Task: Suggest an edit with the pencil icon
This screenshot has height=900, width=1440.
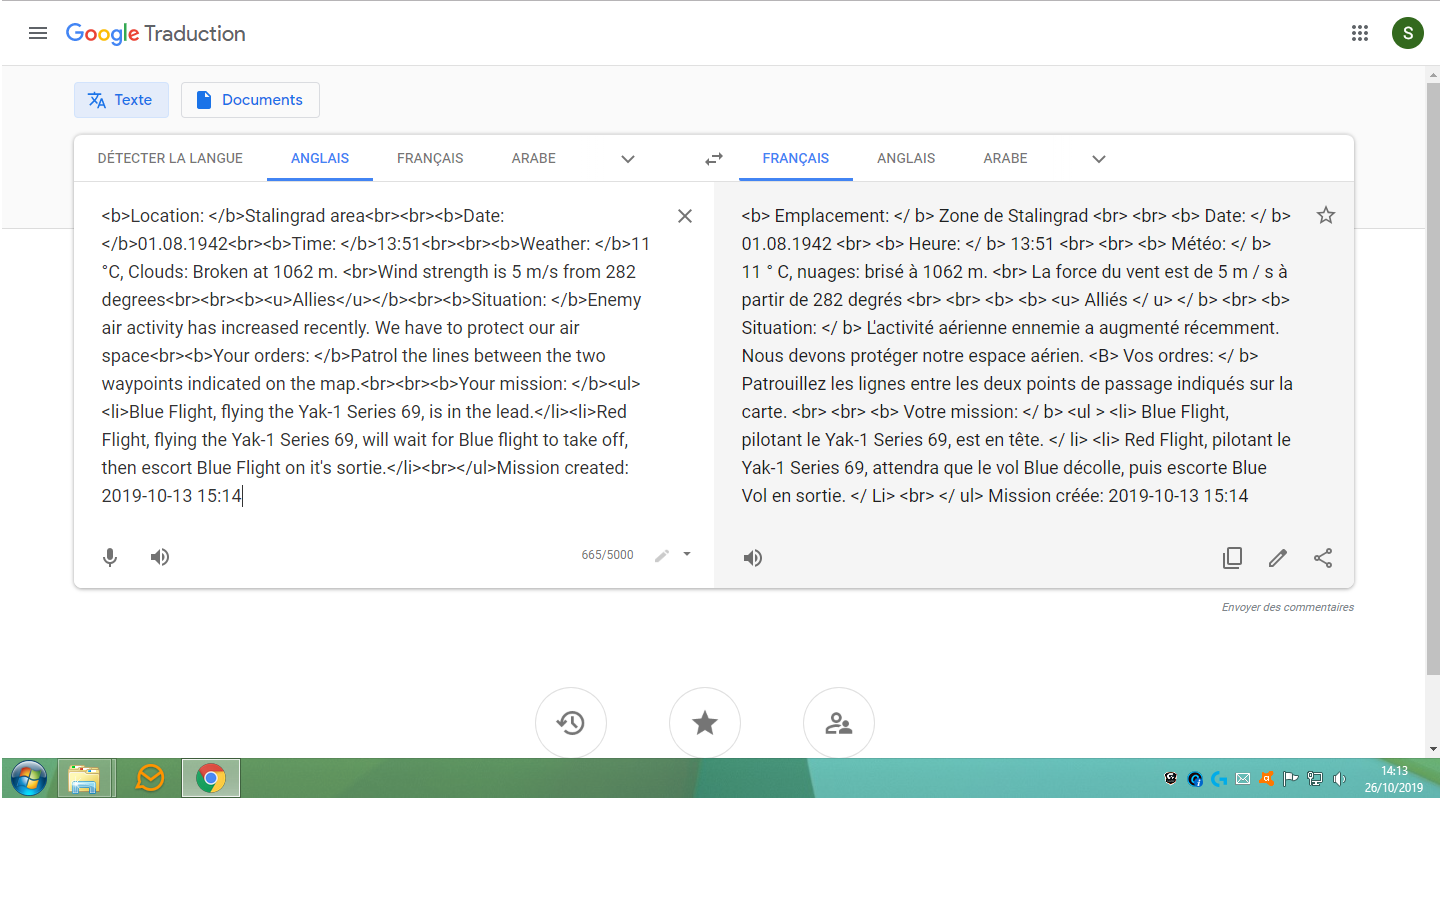Action: (x=1278, y=558)
